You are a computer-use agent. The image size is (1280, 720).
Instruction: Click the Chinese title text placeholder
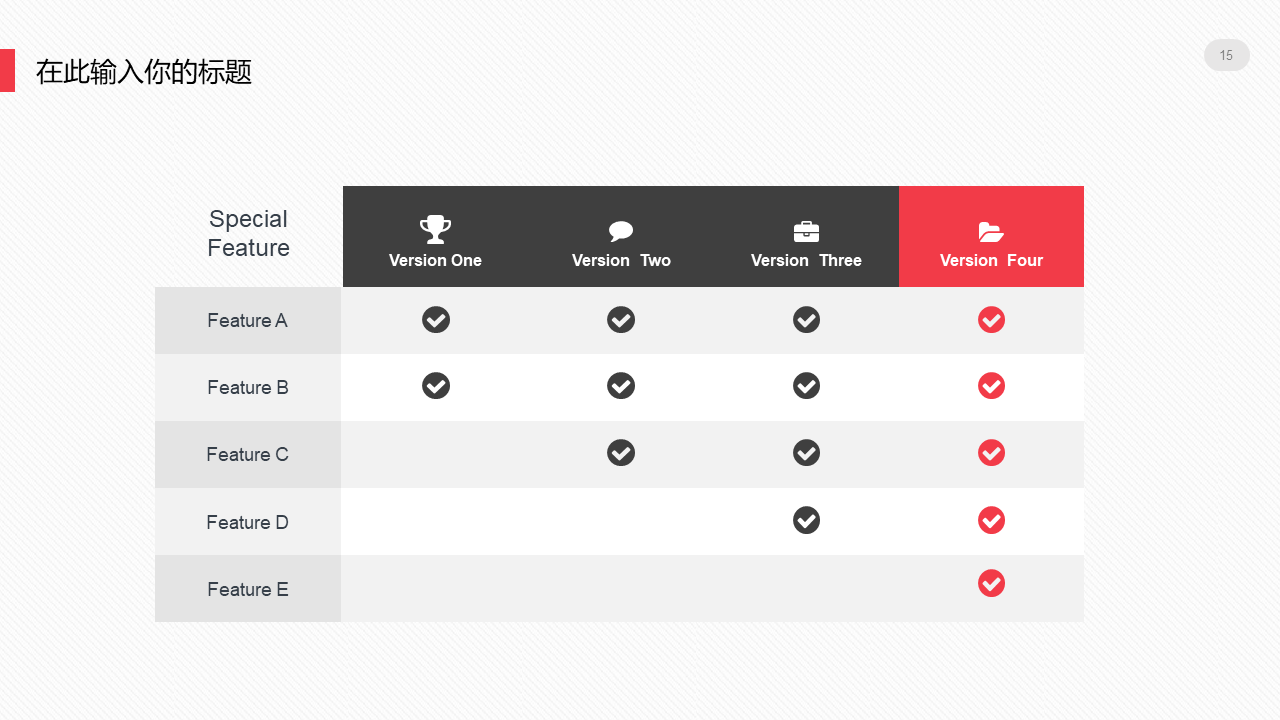click(144, 72)
